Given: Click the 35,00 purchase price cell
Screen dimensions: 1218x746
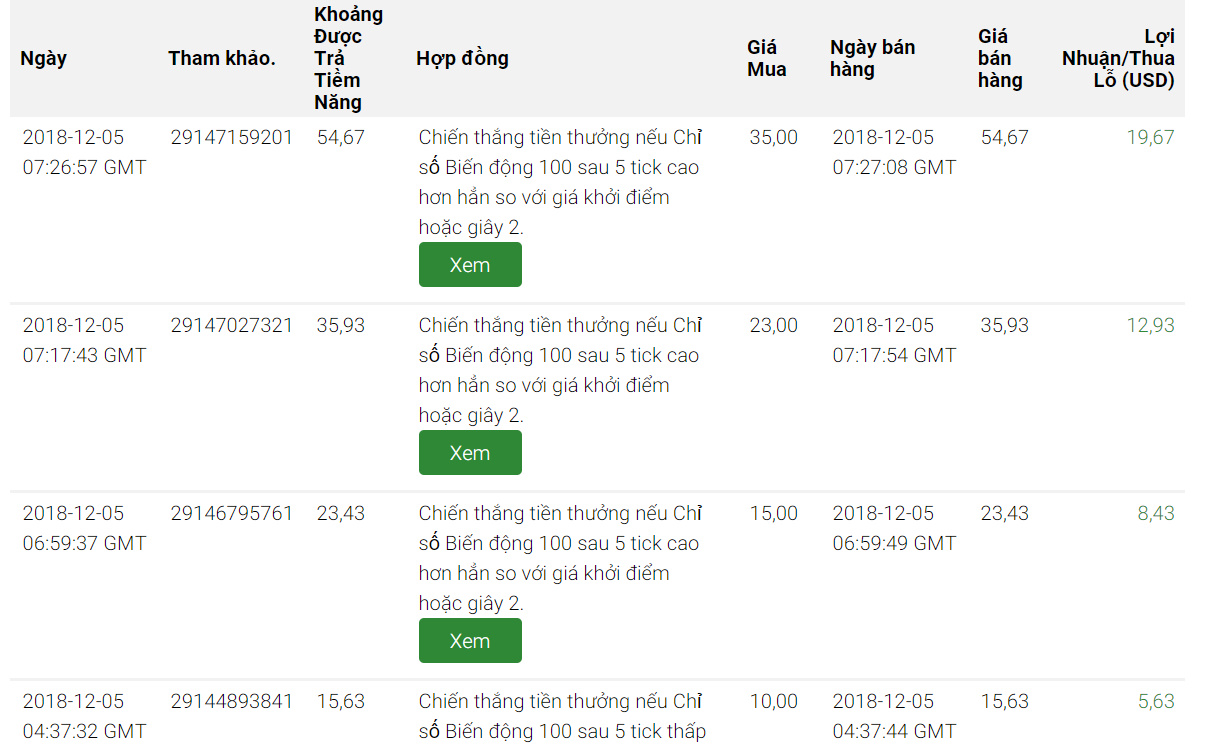Looking at the screenshot, I should point(774,137).
